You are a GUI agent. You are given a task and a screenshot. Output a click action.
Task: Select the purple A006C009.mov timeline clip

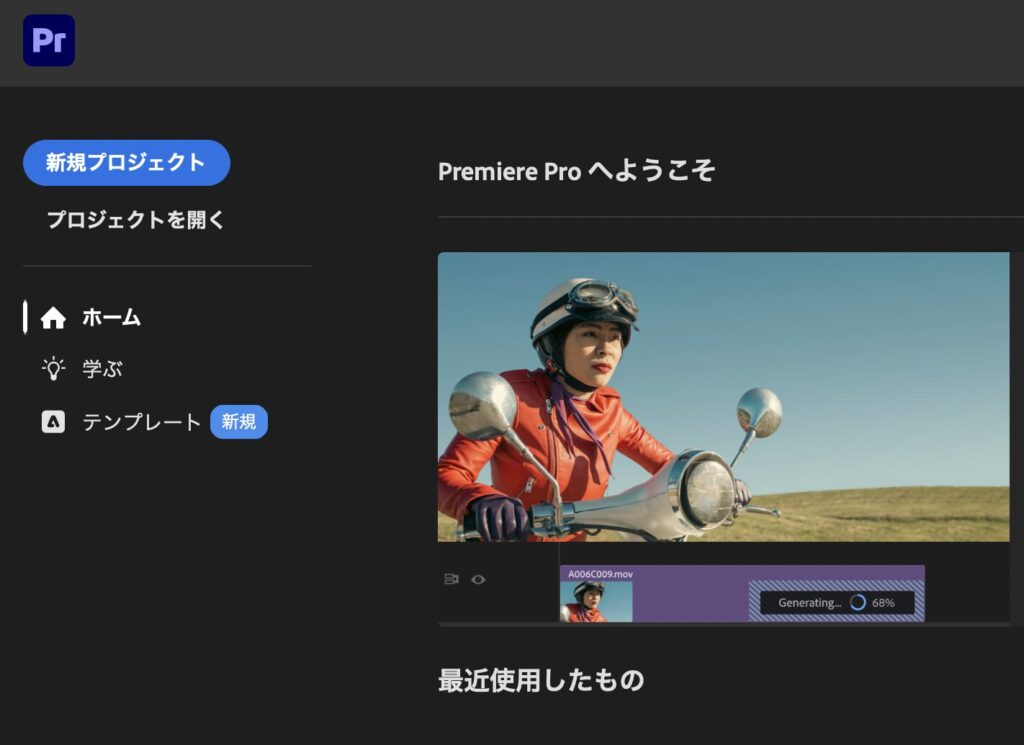pos(742,594)
